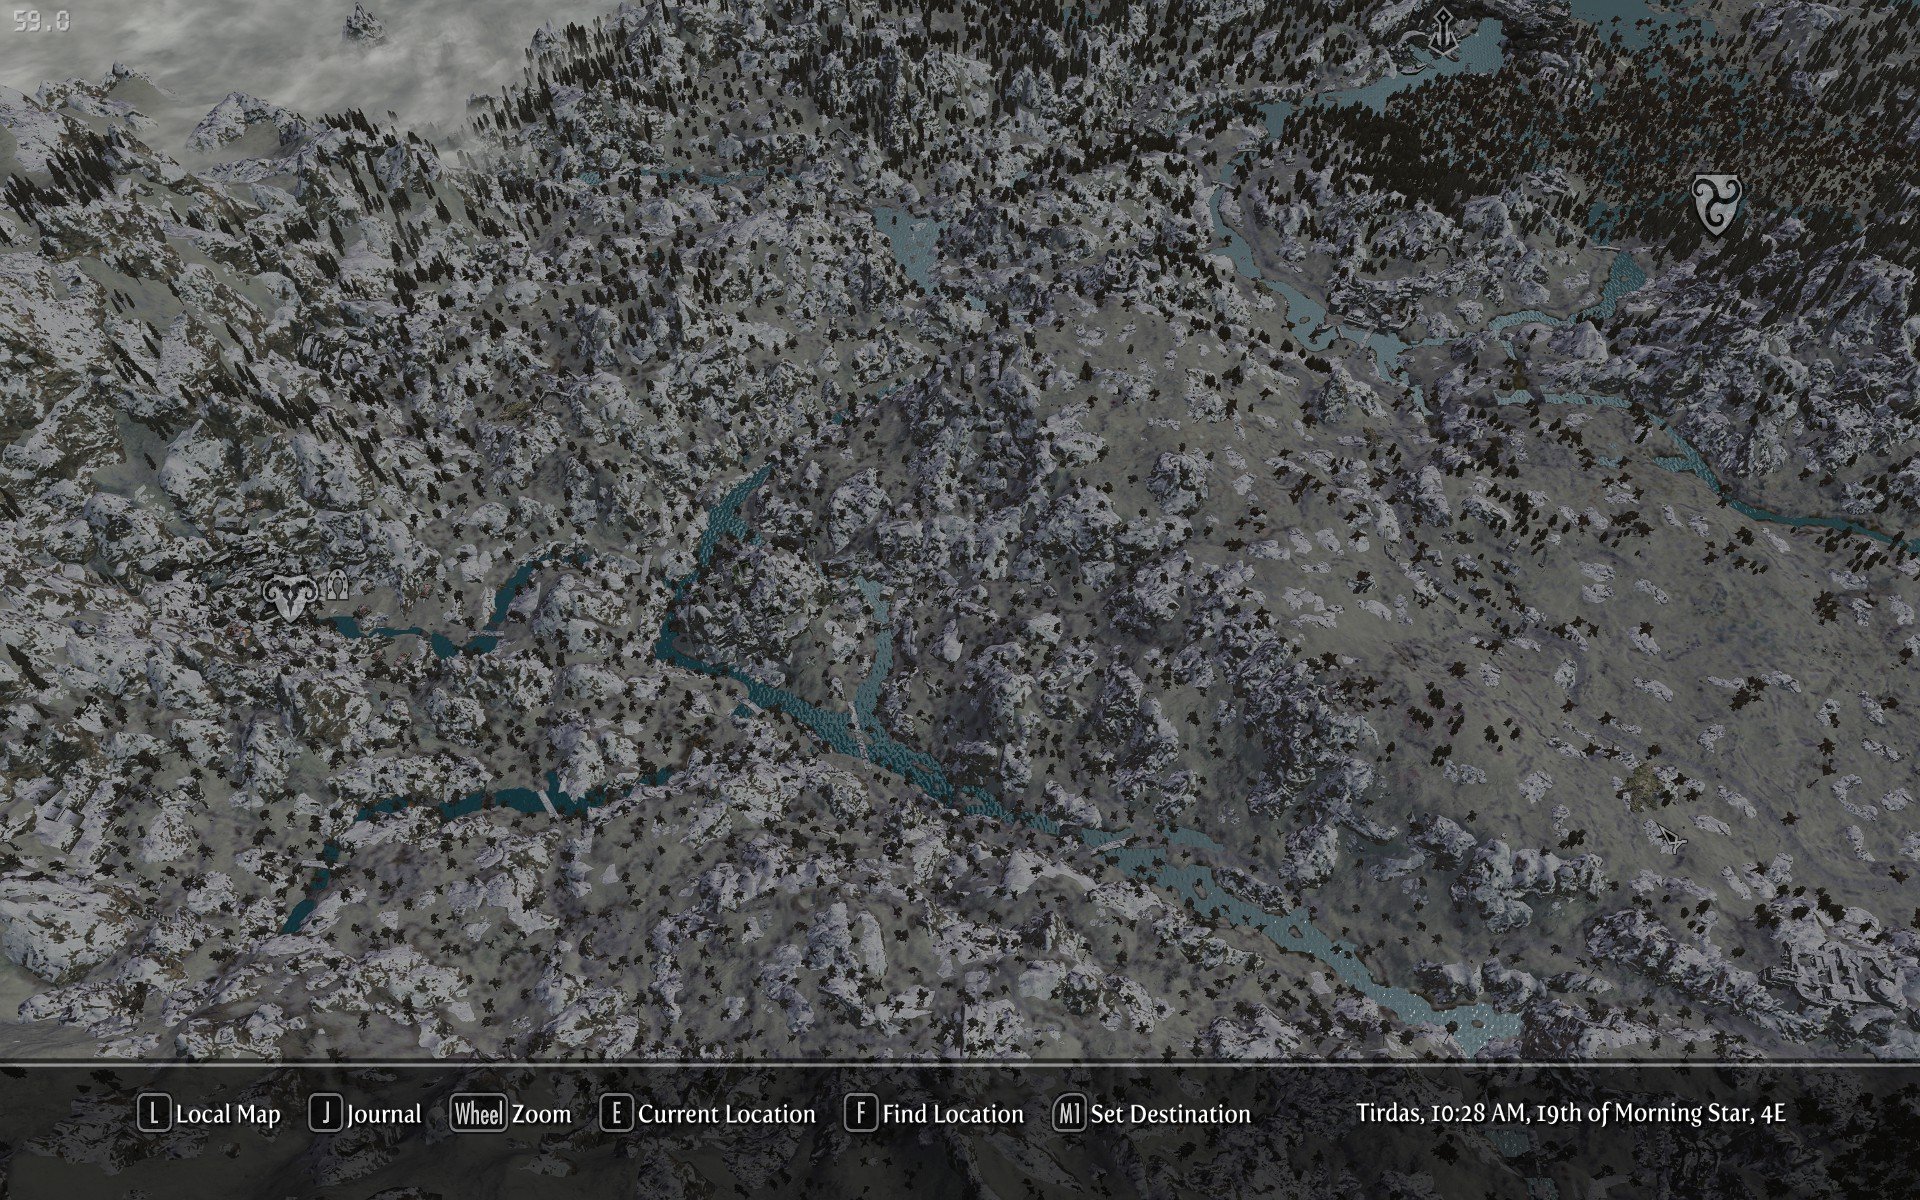Click the M1 mouse button icon
This screenshot has height=1200, width=1920.
[x=1069, y=1114]
